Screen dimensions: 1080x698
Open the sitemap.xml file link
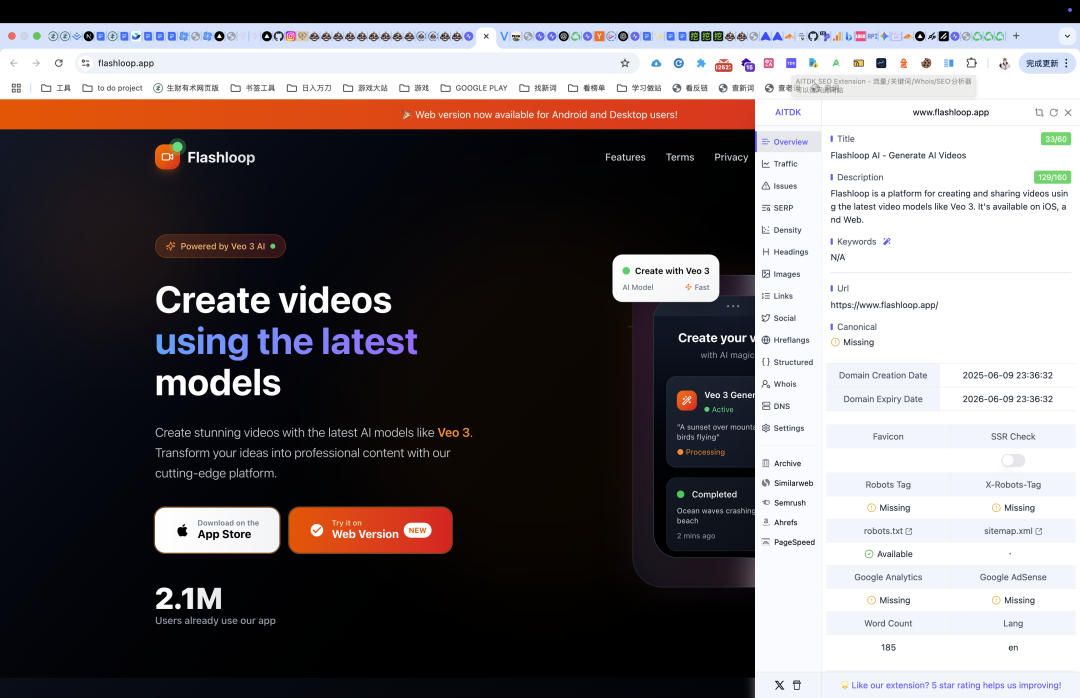[1012, 531]
